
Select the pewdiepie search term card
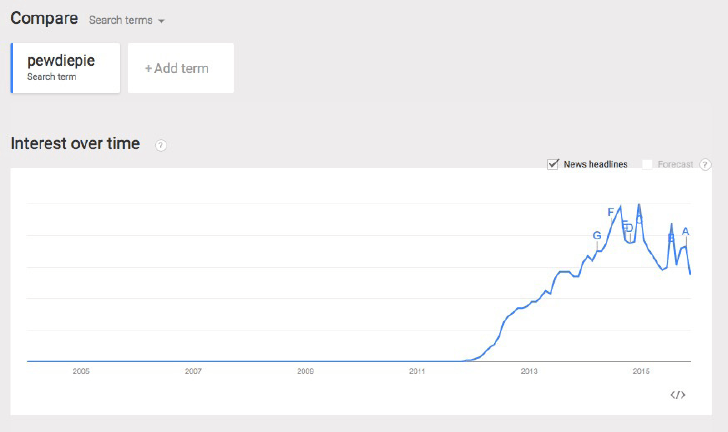tap(65, 68)
